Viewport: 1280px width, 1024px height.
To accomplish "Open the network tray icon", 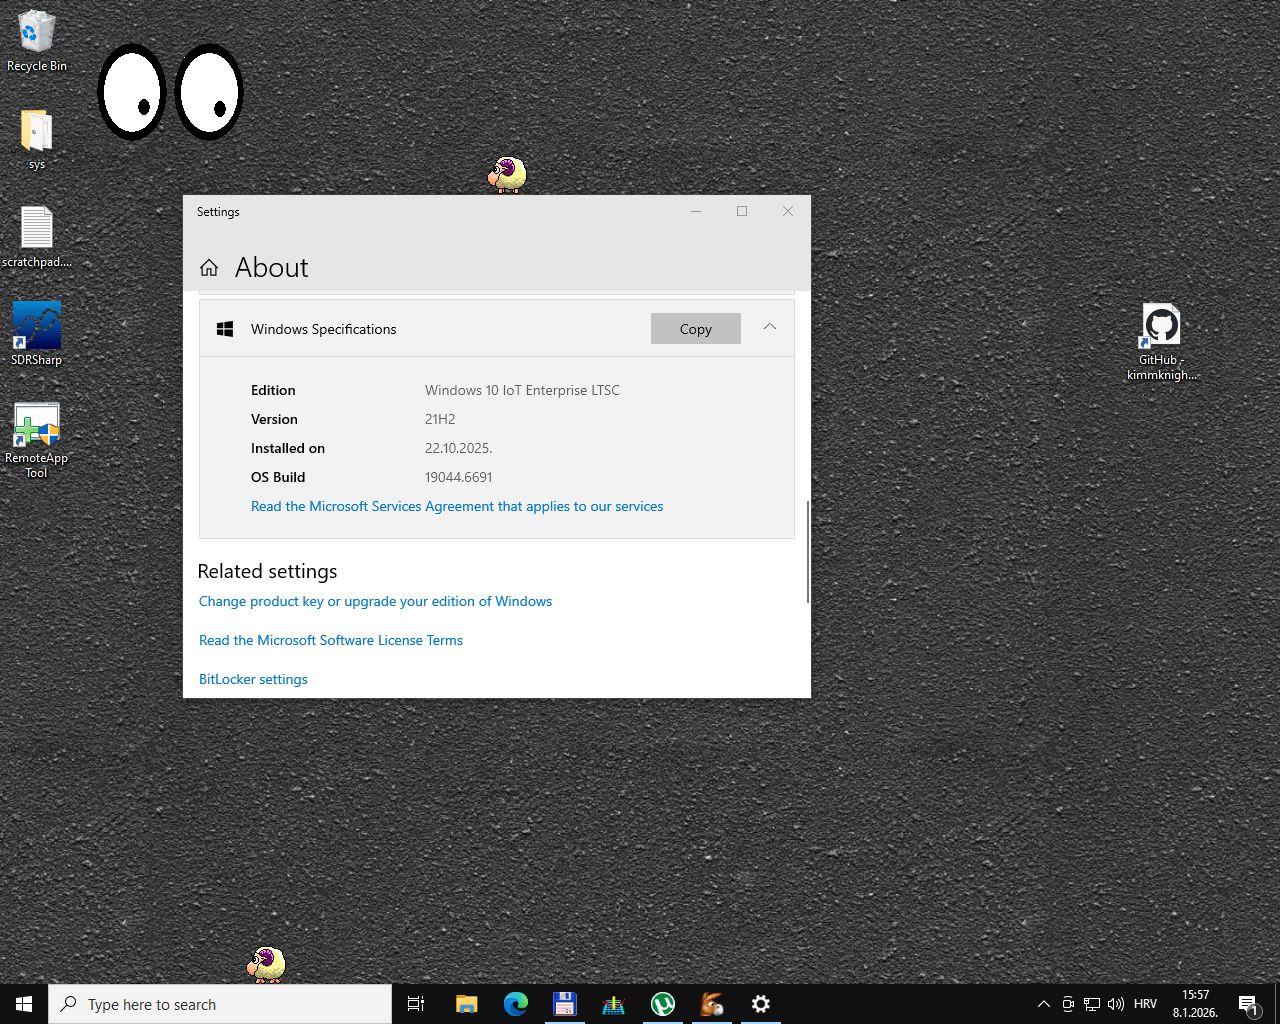I will (1092, 1004).
